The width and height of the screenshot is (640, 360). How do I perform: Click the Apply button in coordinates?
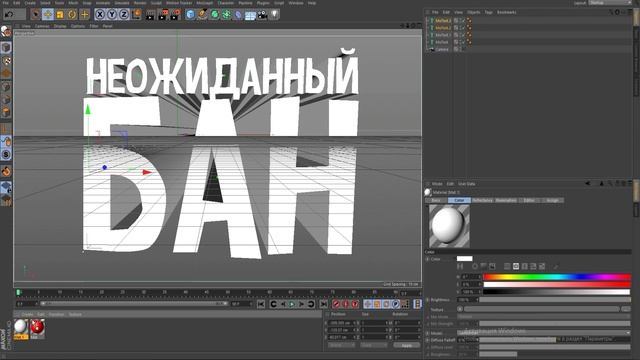407,345
